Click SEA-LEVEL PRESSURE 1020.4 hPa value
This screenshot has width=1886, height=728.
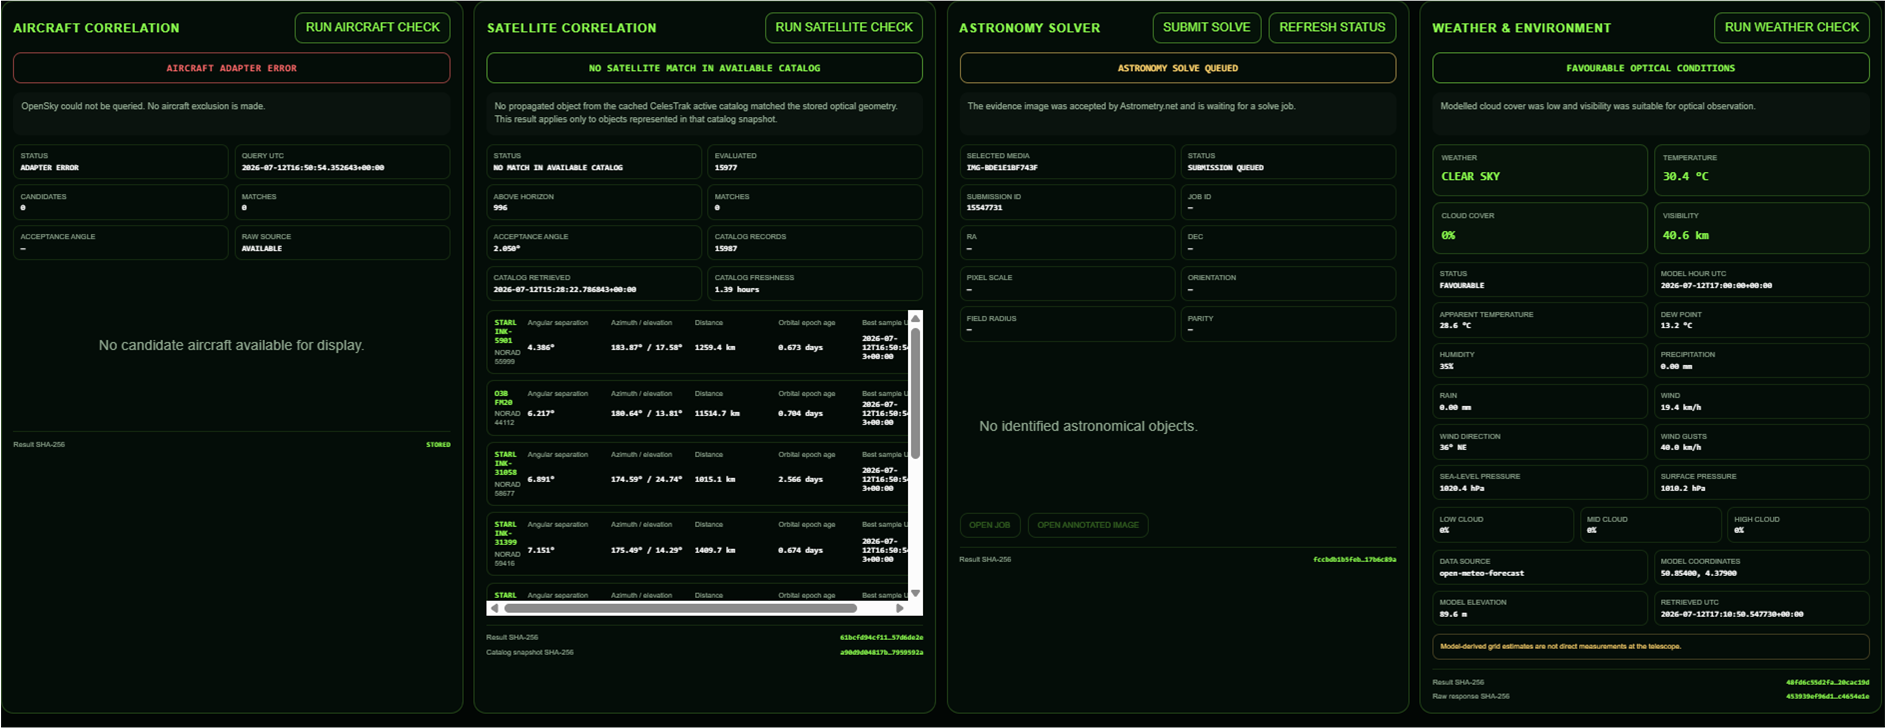pyautogui.click(x=1462, y=489)
